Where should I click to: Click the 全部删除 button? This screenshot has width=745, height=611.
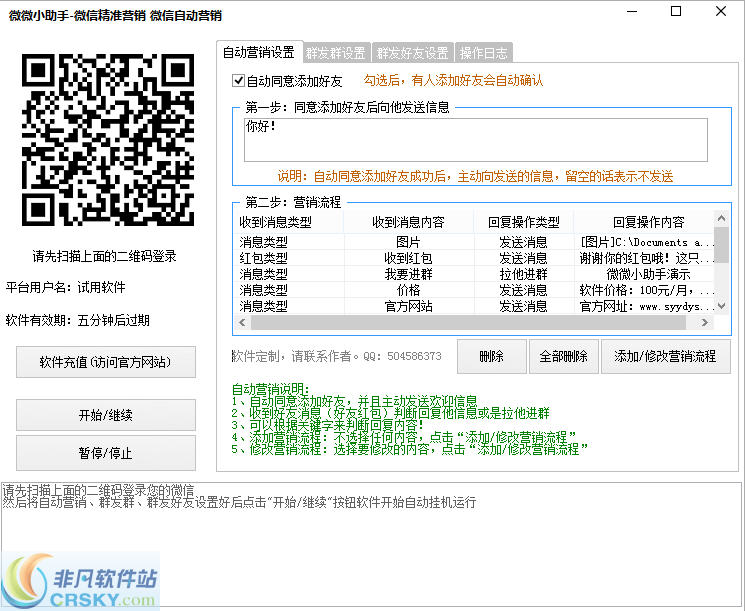[564, 356]
